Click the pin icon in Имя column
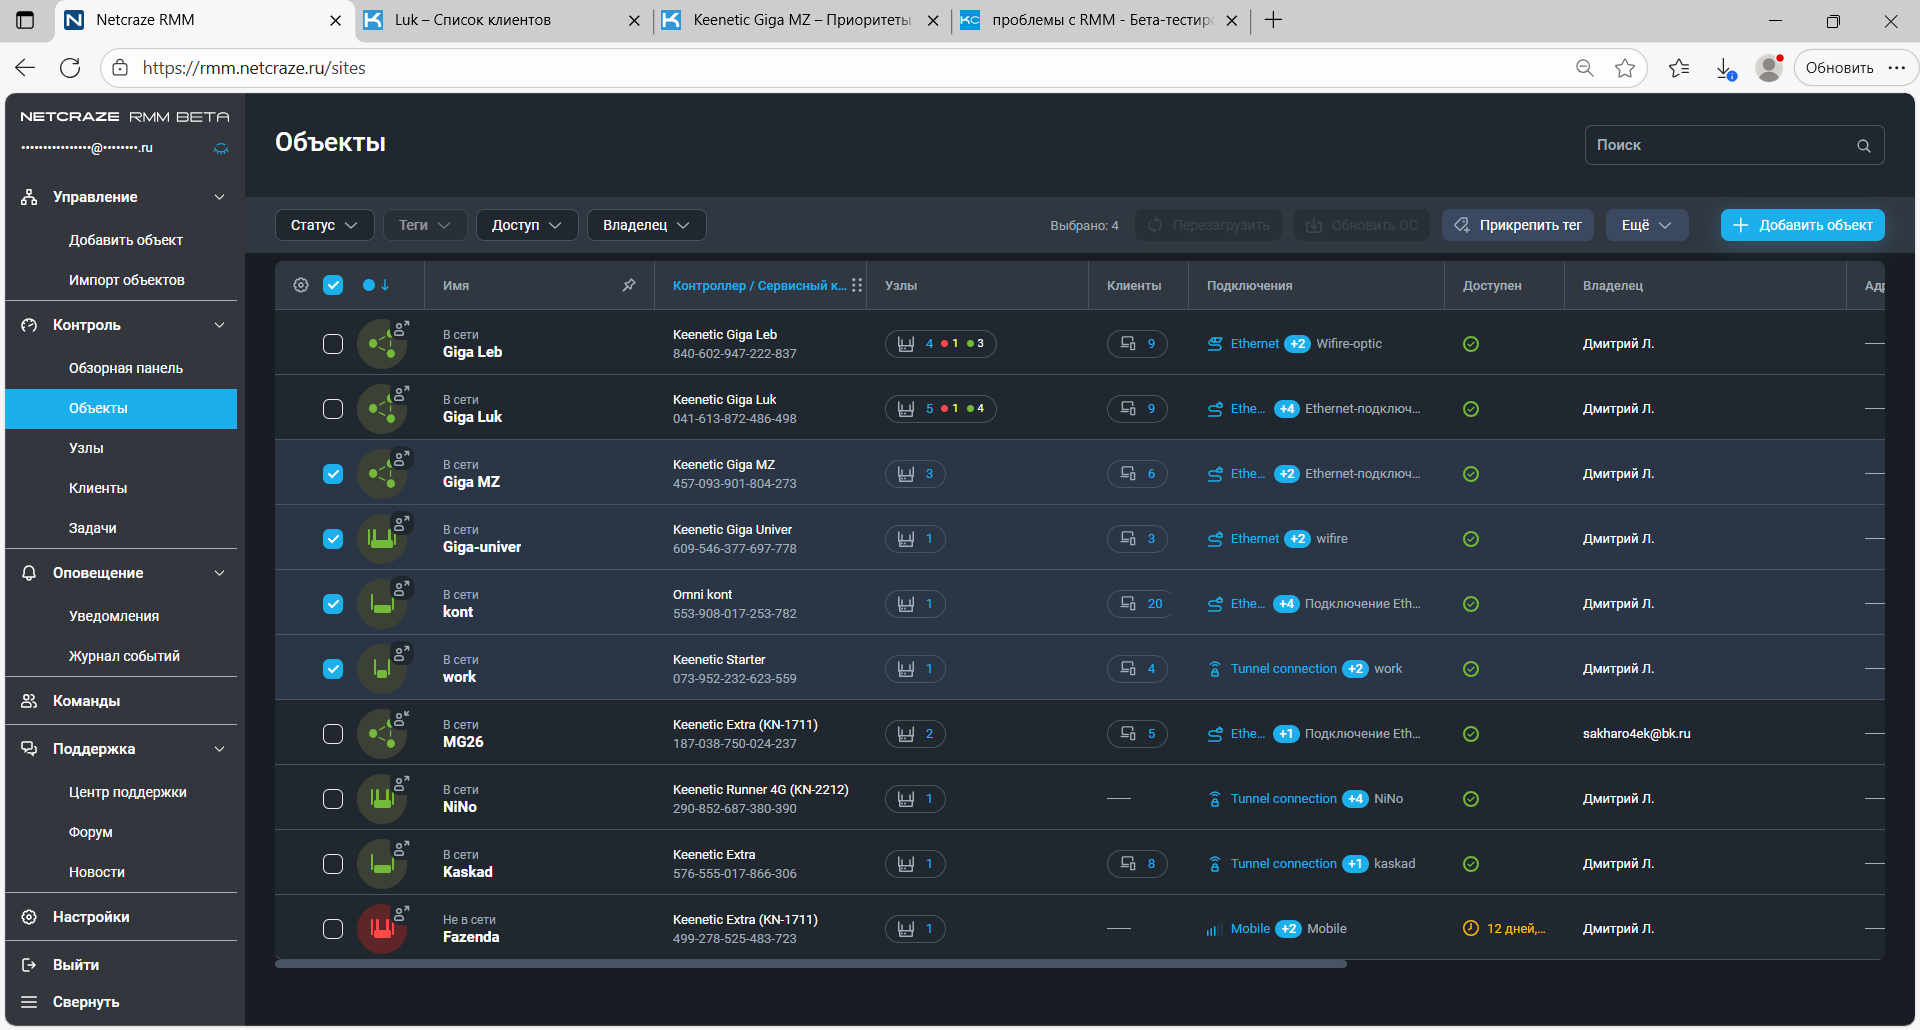The height and width of the screenshot is (1030, 1920). pos(629,285)
